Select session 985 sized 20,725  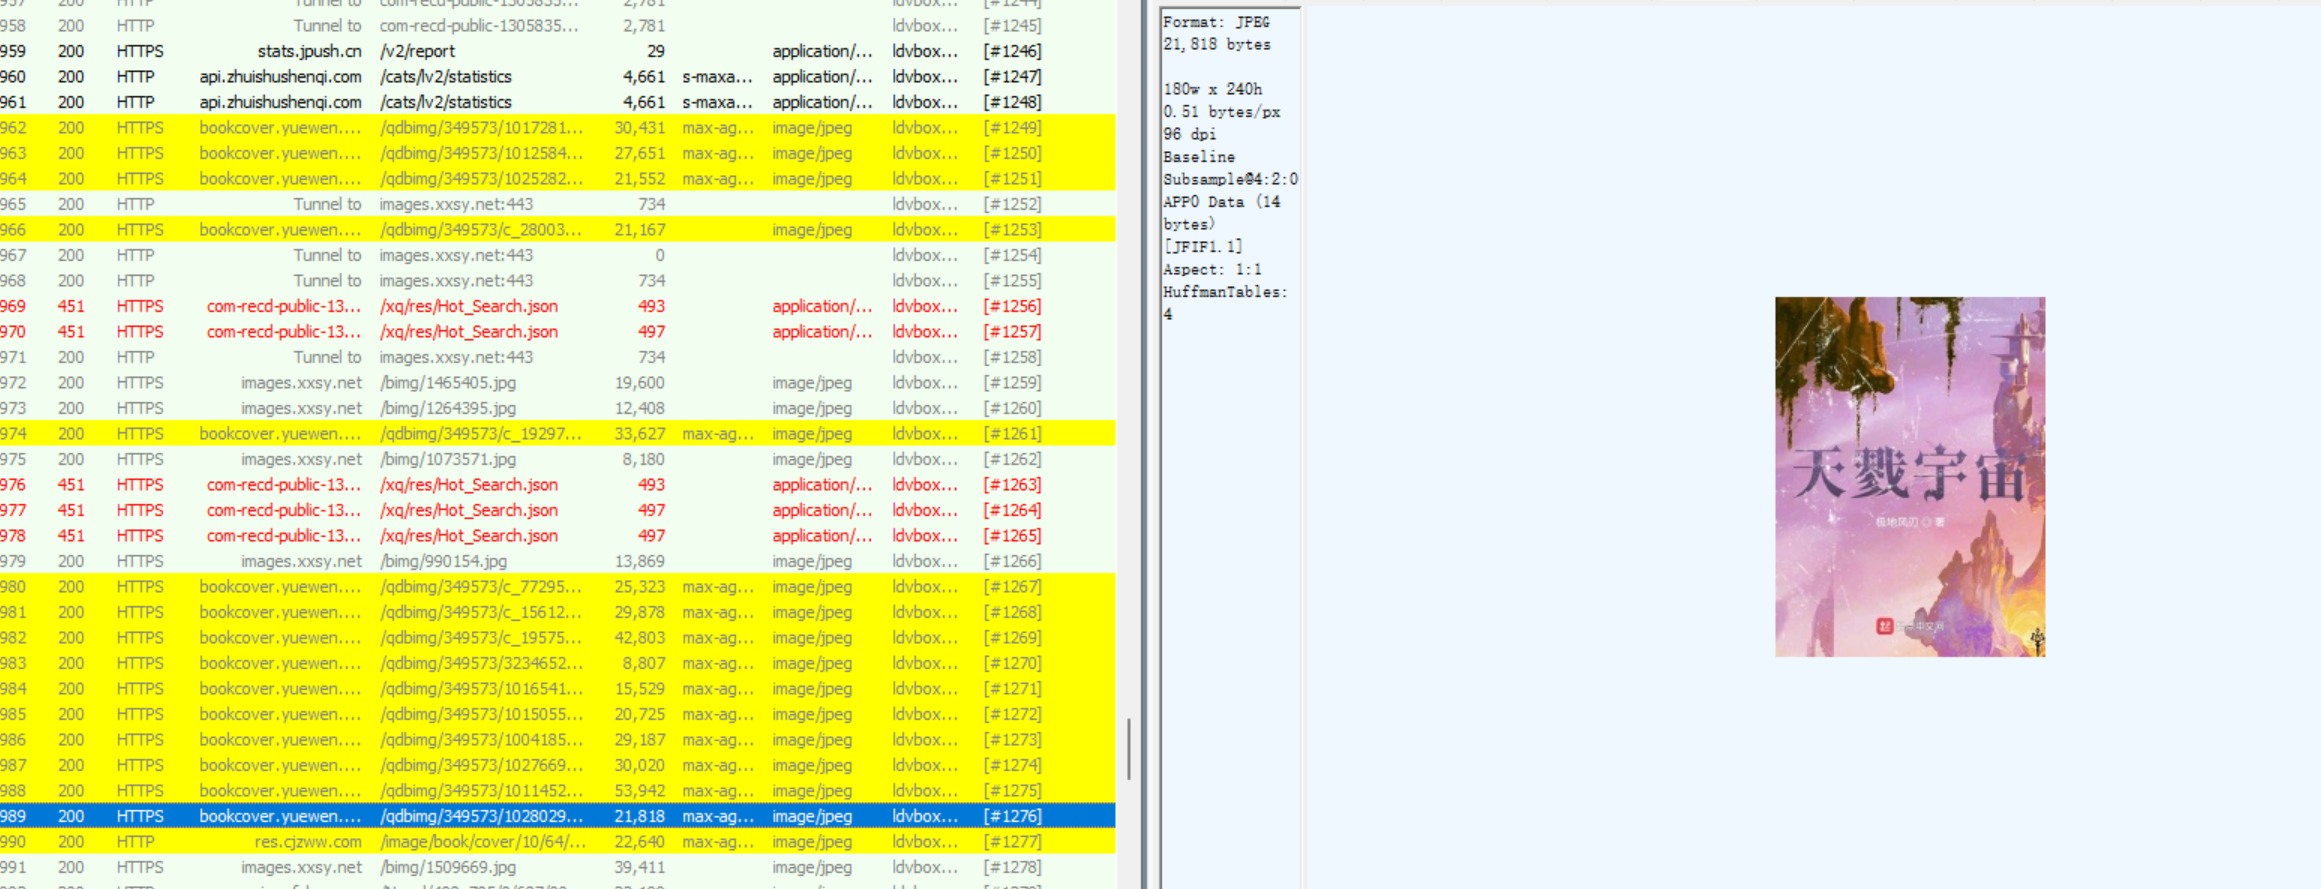pyautogui.click(x=558, y=714)
